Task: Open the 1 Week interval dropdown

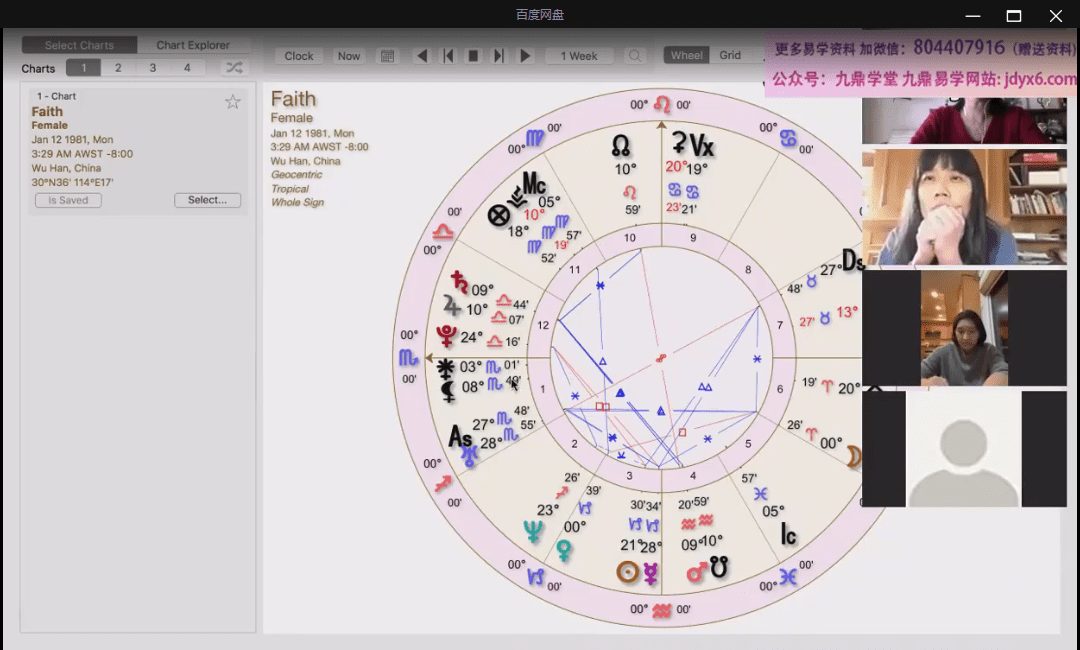Action: [x=579, y=56]
